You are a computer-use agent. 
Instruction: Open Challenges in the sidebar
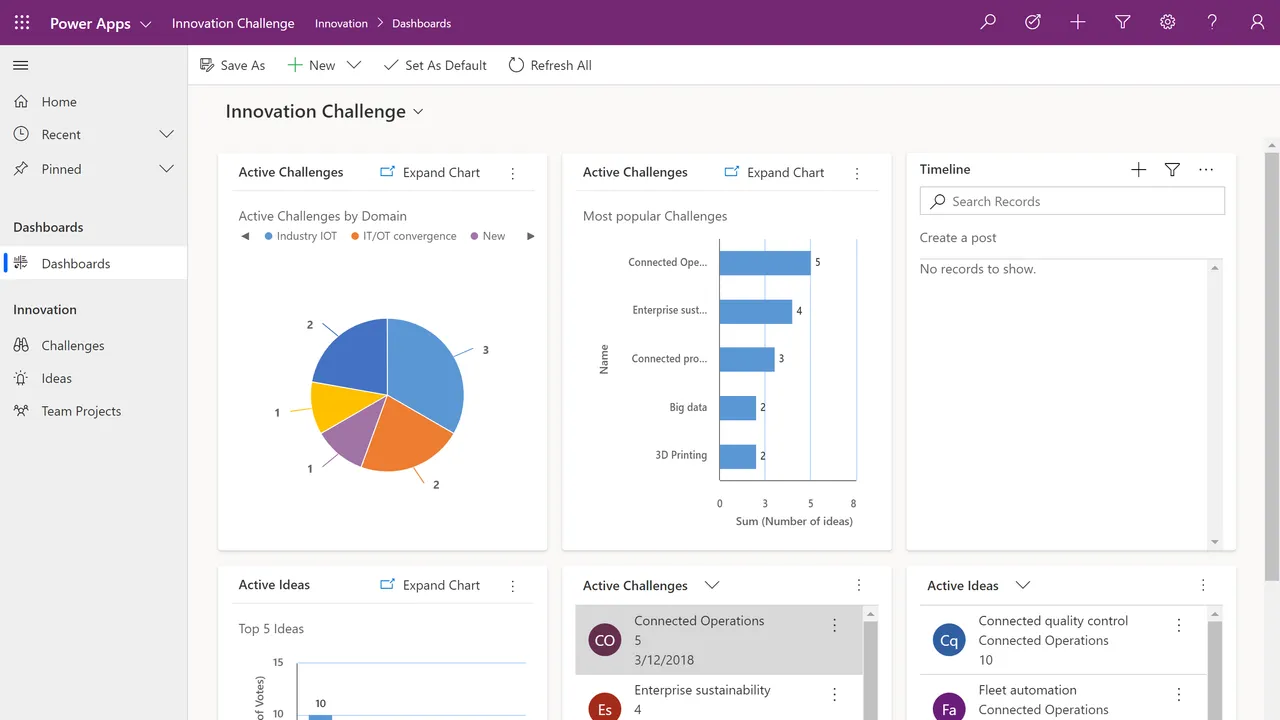pyautogui.click(x=94, y=345)
